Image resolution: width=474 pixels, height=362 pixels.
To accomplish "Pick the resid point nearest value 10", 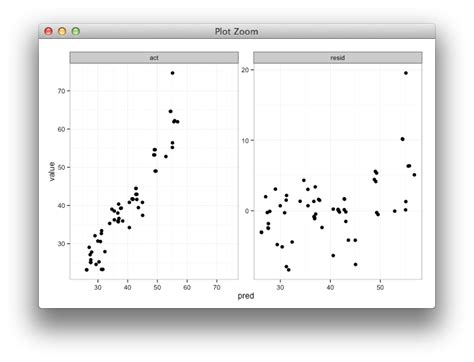I will (402, 139).
